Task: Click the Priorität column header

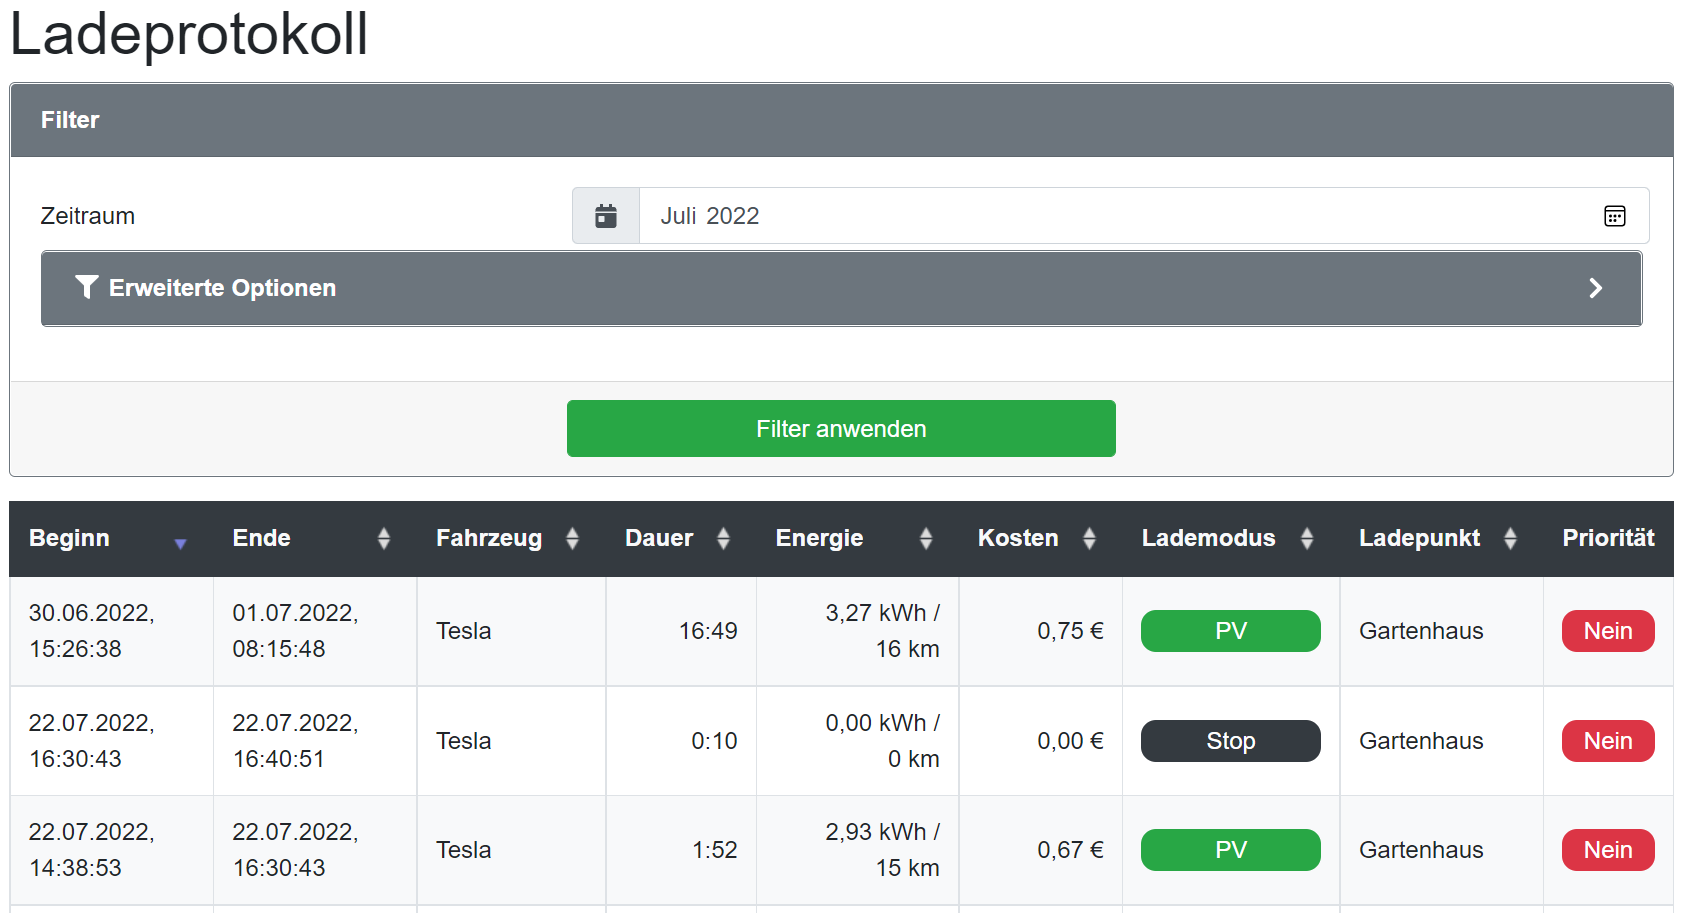Action: pyautogui.click(x=1608, y=538)
